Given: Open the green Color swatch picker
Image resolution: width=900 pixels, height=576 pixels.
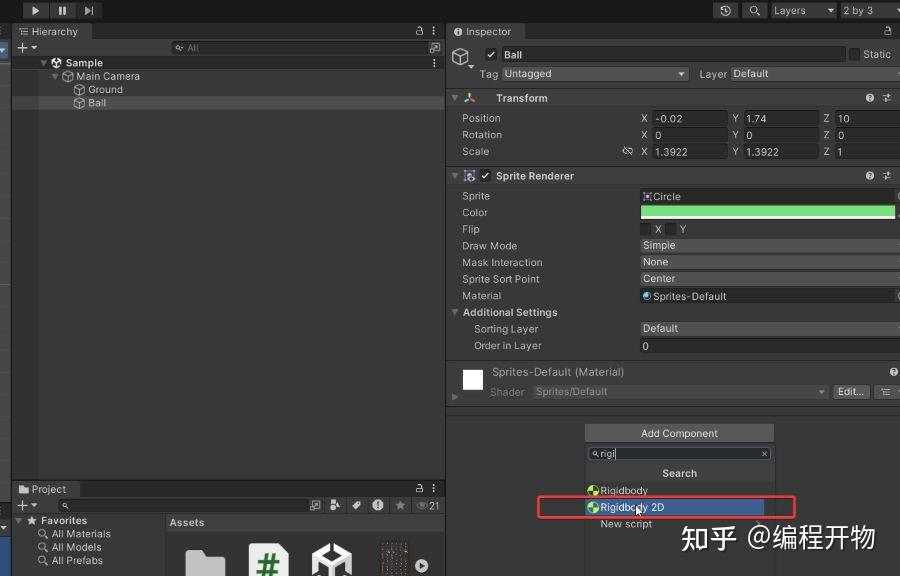Looking at the screenshot, I should pyautogui.click(x=767, y=212).
